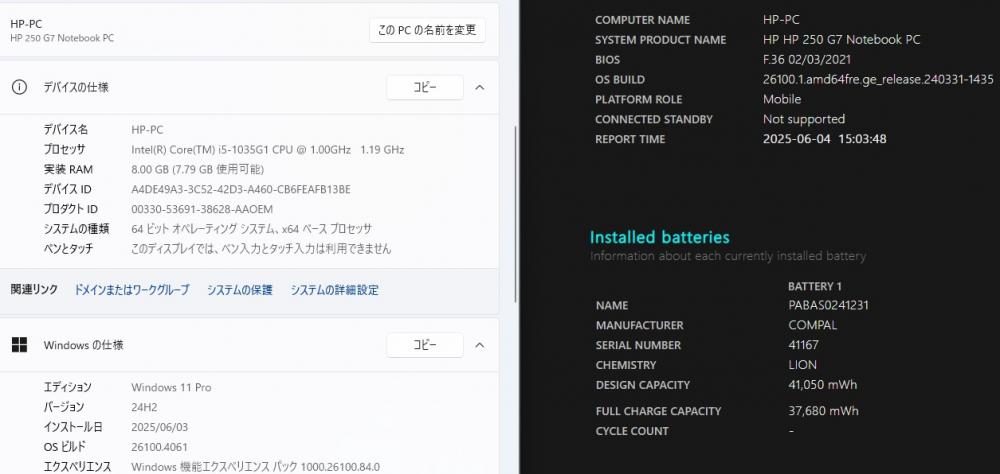This screenshot has height=474, width=1000.
Task: Select computer name HP-PC in battery report
Action: [781, 20]
